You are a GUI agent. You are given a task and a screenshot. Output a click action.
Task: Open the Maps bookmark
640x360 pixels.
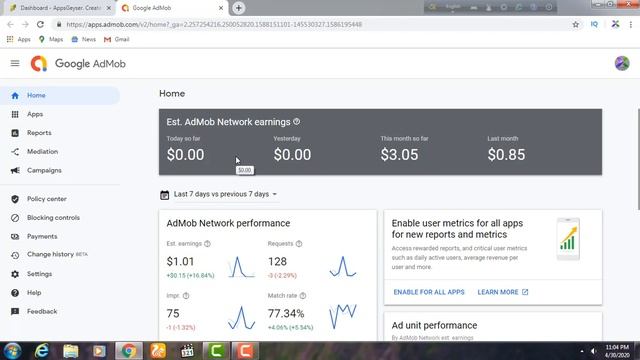tap(51, 39)
